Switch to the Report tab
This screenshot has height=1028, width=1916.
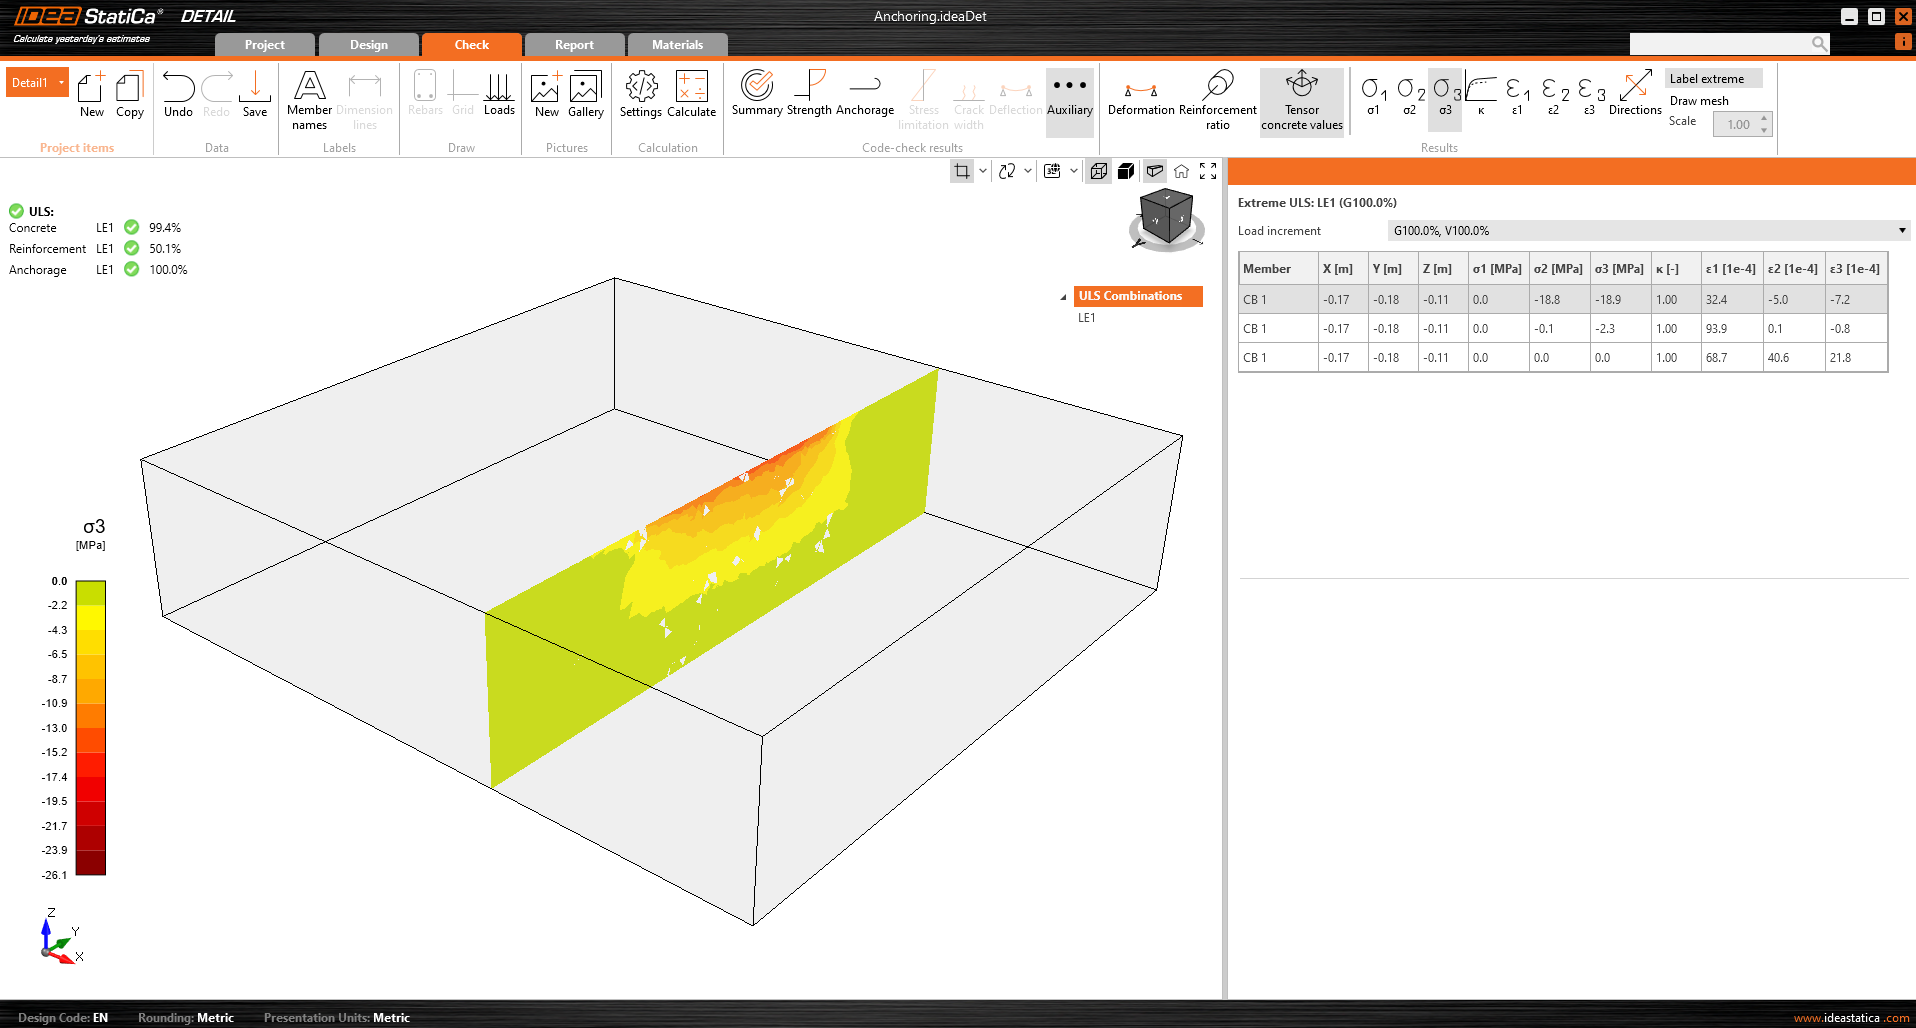pos(574,45)
